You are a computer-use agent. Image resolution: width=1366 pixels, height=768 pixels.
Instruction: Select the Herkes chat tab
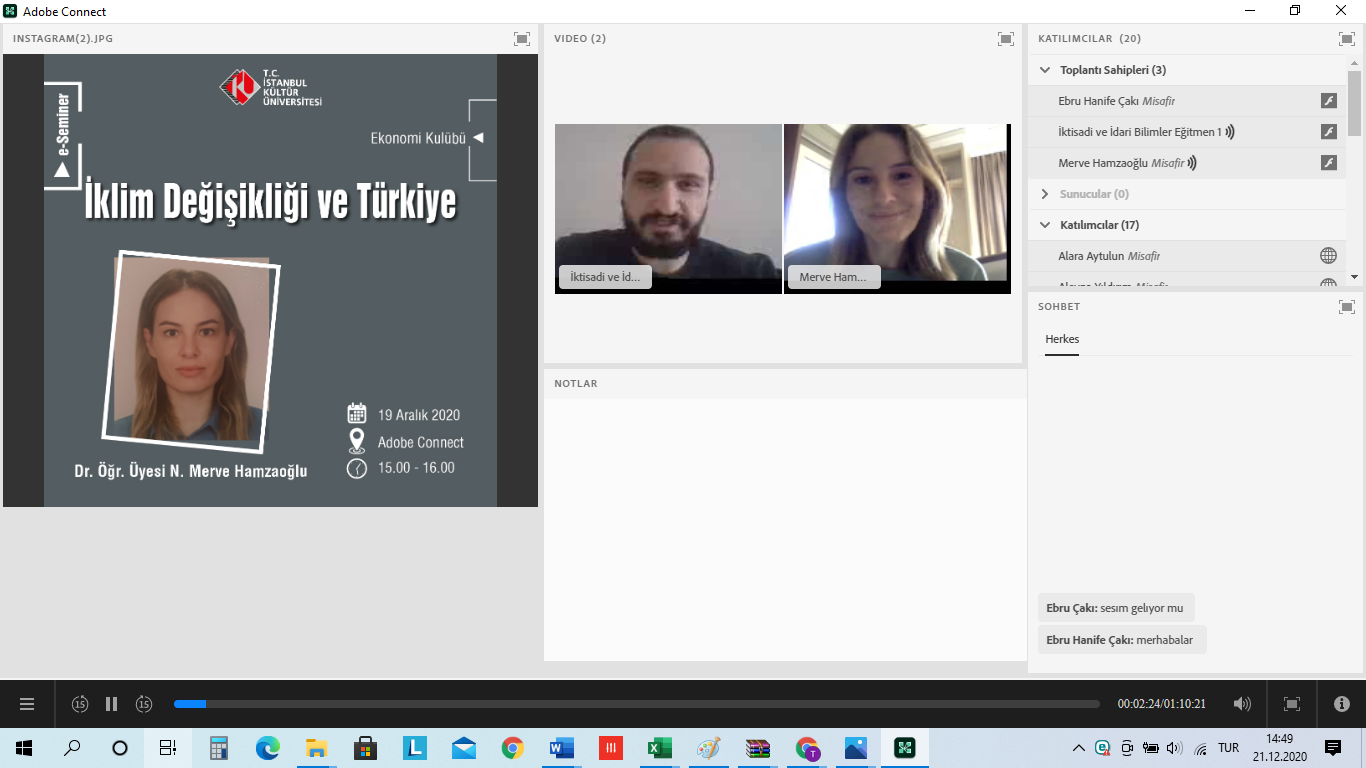pyautogui.click(x=1062, y=339)
